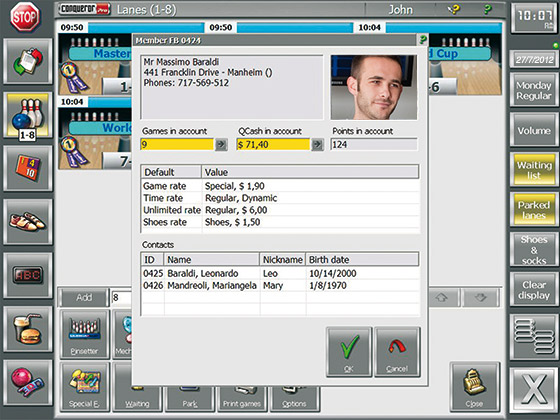Click the Default column header
Screen dimensions: 560x420
pos(171,172)
